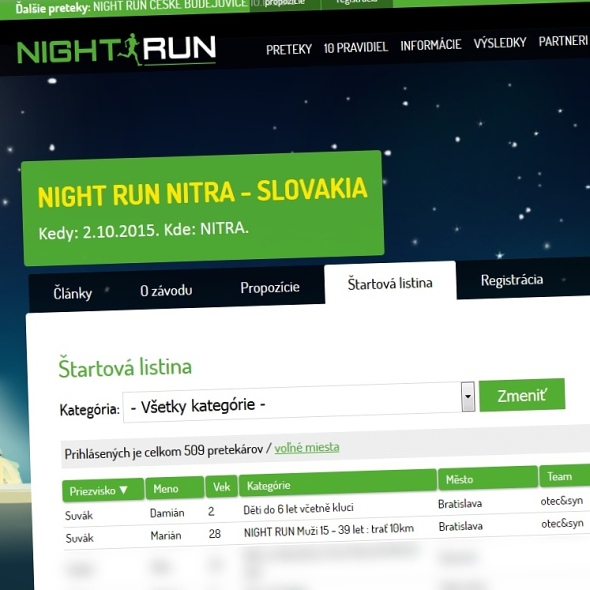Click the Štartová listina page heading
The image size is (590, 590).
tap(125, 367)
